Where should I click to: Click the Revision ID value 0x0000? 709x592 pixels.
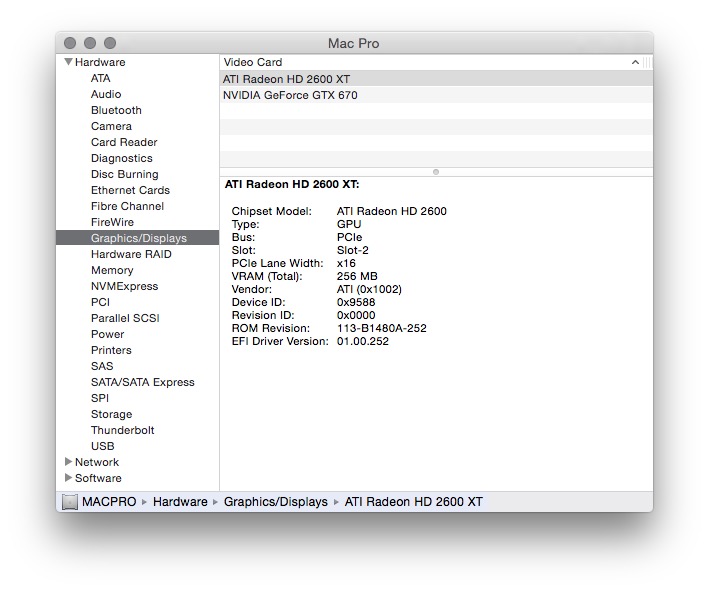pos(356,315)
